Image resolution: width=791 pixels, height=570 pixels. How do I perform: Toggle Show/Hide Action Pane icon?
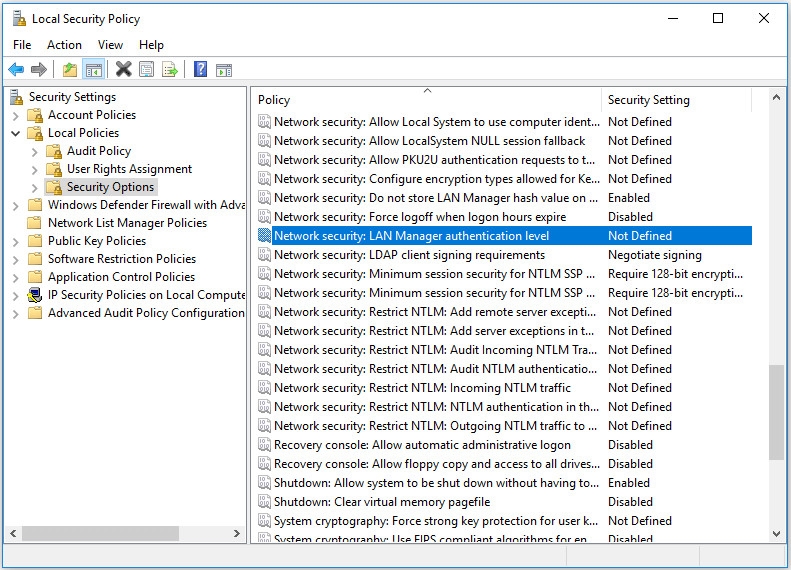[x=223, y=70]
